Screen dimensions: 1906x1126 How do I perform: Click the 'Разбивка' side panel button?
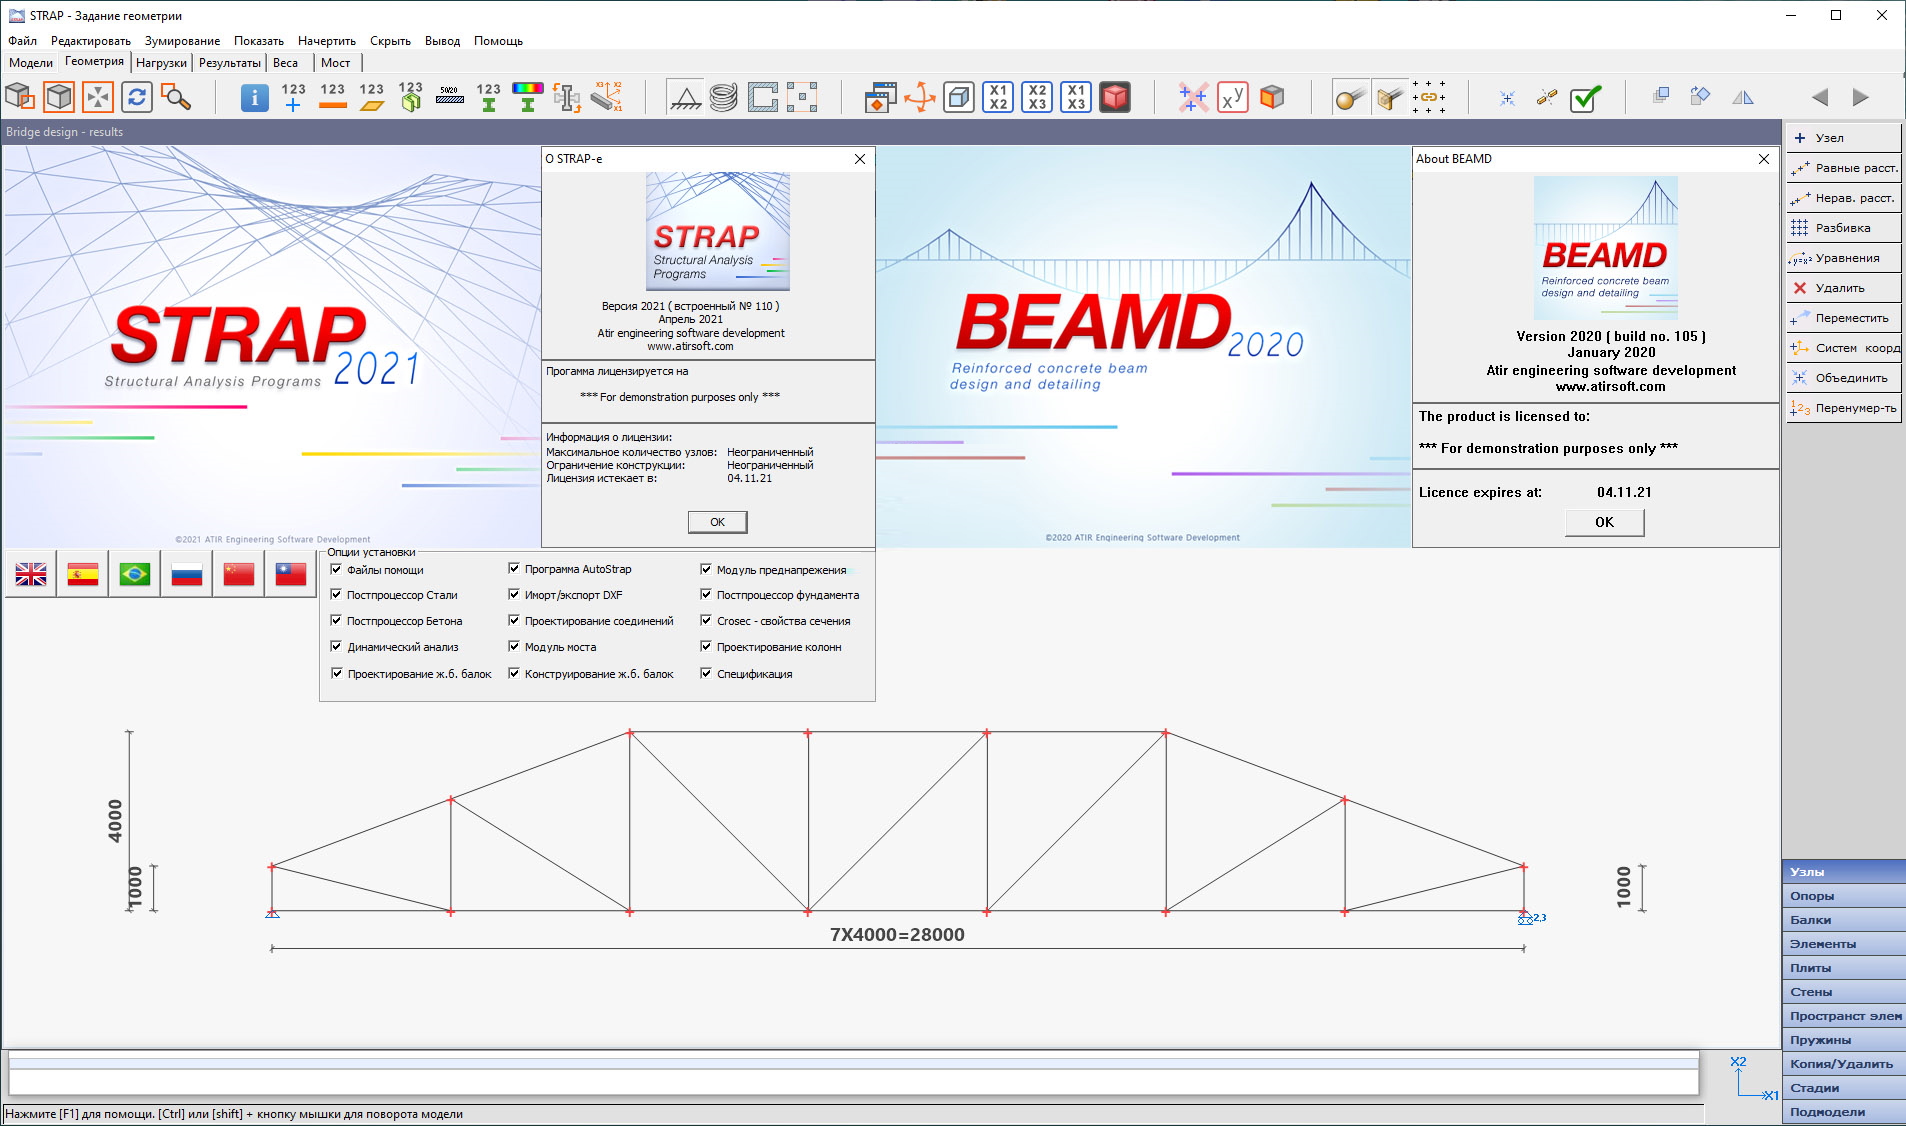click(x=1843, y=228)
